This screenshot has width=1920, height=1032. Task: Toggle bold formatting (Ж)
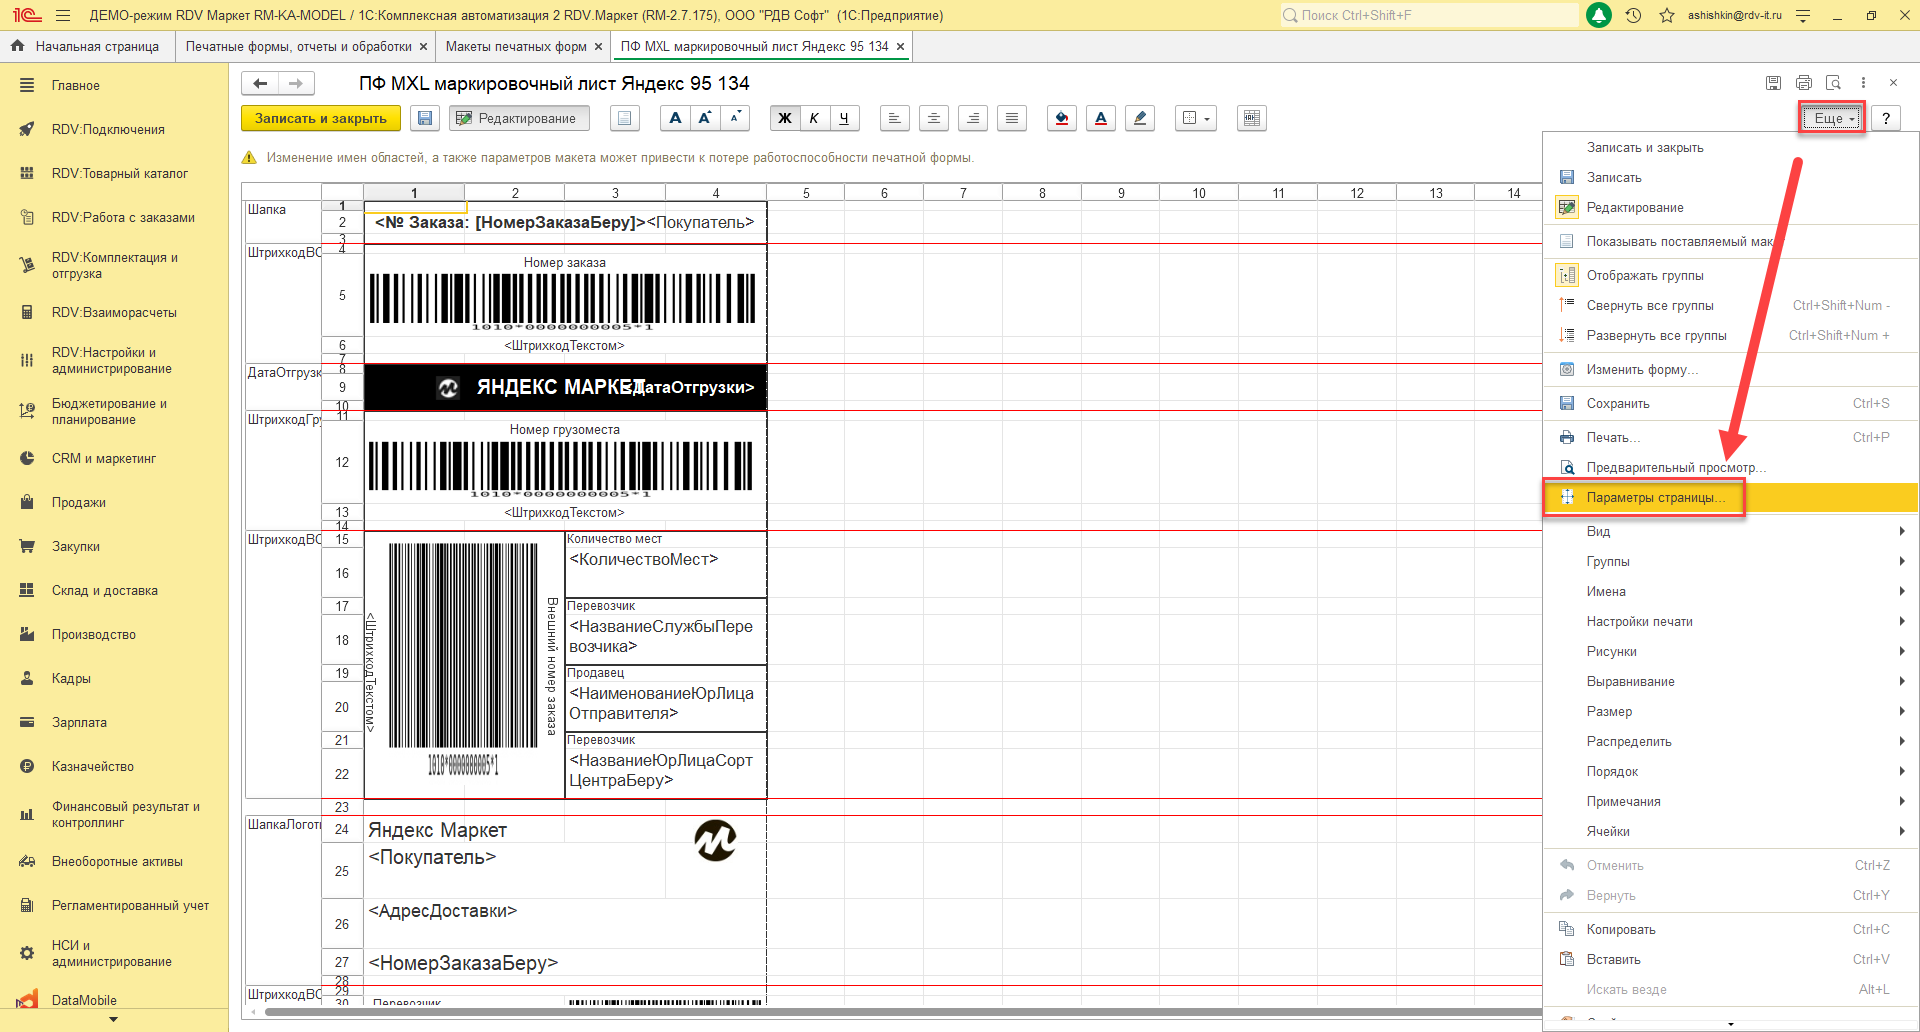pyautogui.click(x=785, y=118)
